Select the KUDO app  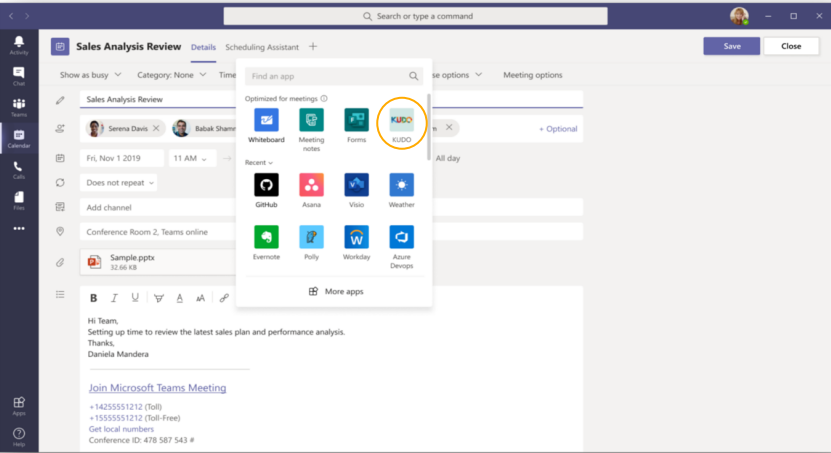[401, 126]
